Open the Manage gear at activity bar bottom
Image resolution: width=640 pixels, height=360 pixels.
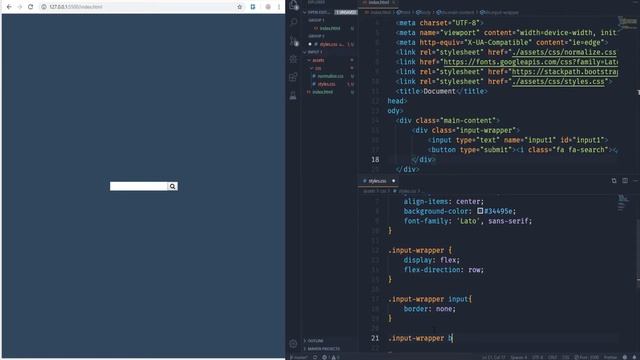pyautogui.click(x=293, y=344)
